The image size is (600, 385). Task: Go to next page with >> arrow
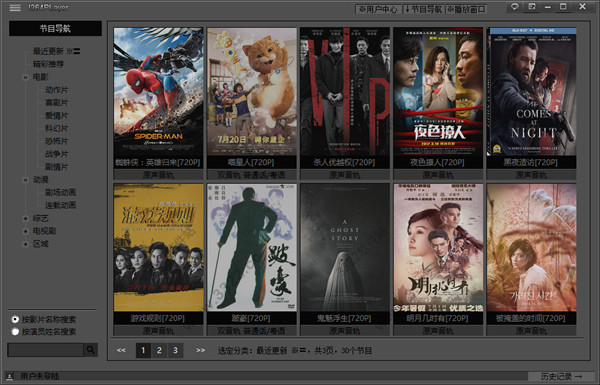[x=201, y=350]
